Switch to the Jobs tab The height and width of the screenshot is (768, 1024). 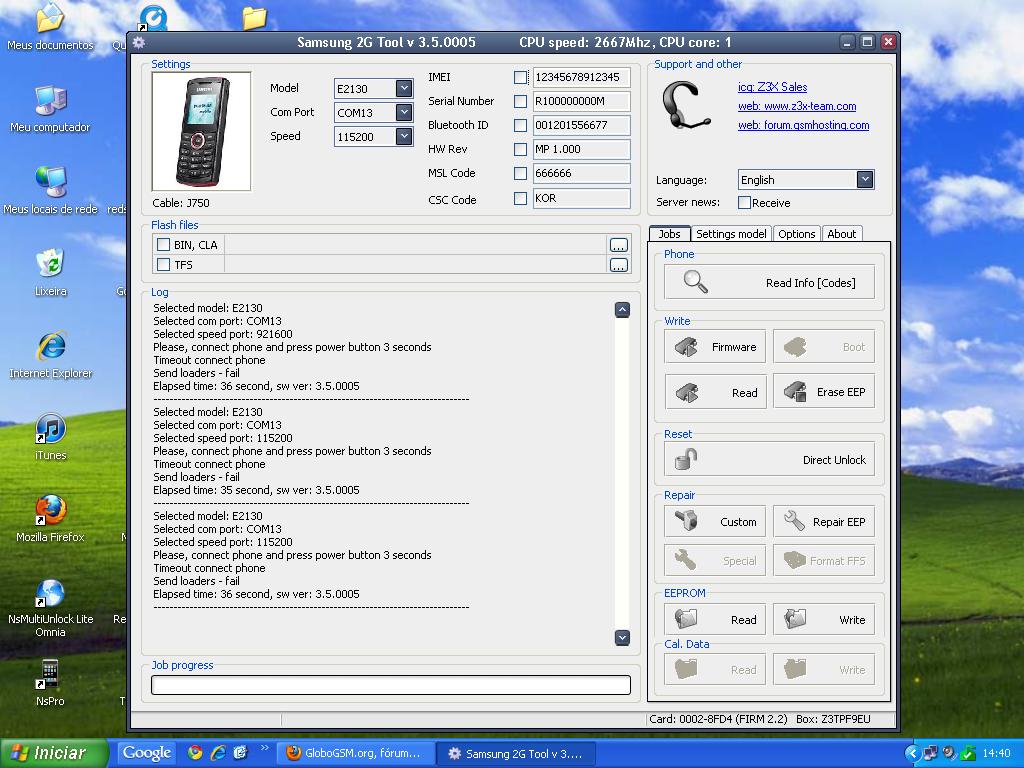[x=669, y=234]
